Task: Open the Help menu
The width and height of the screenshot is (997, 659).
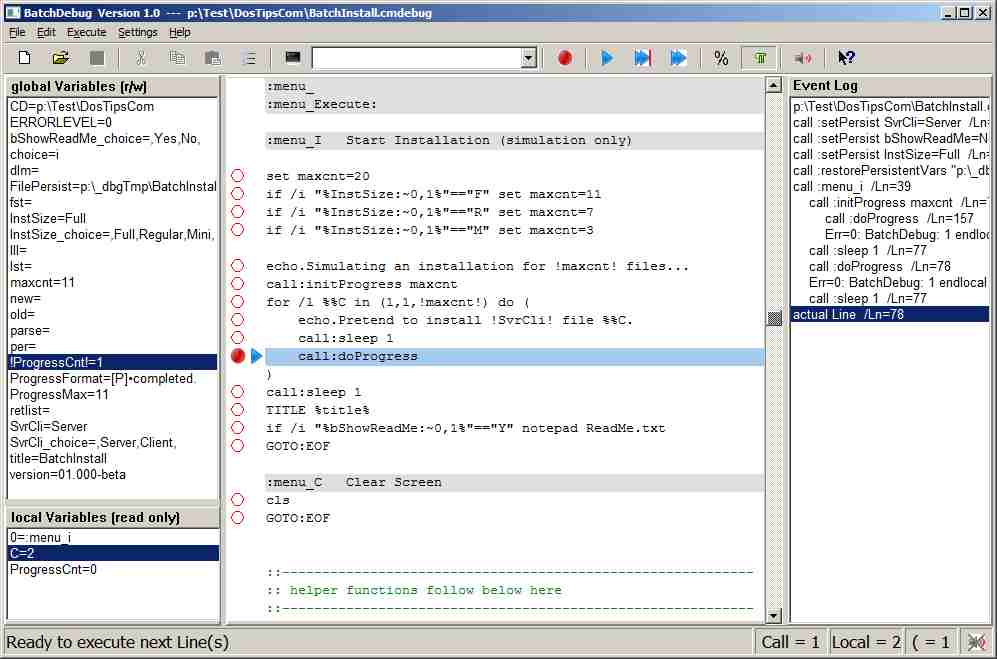Action: (x=180, y=32)
